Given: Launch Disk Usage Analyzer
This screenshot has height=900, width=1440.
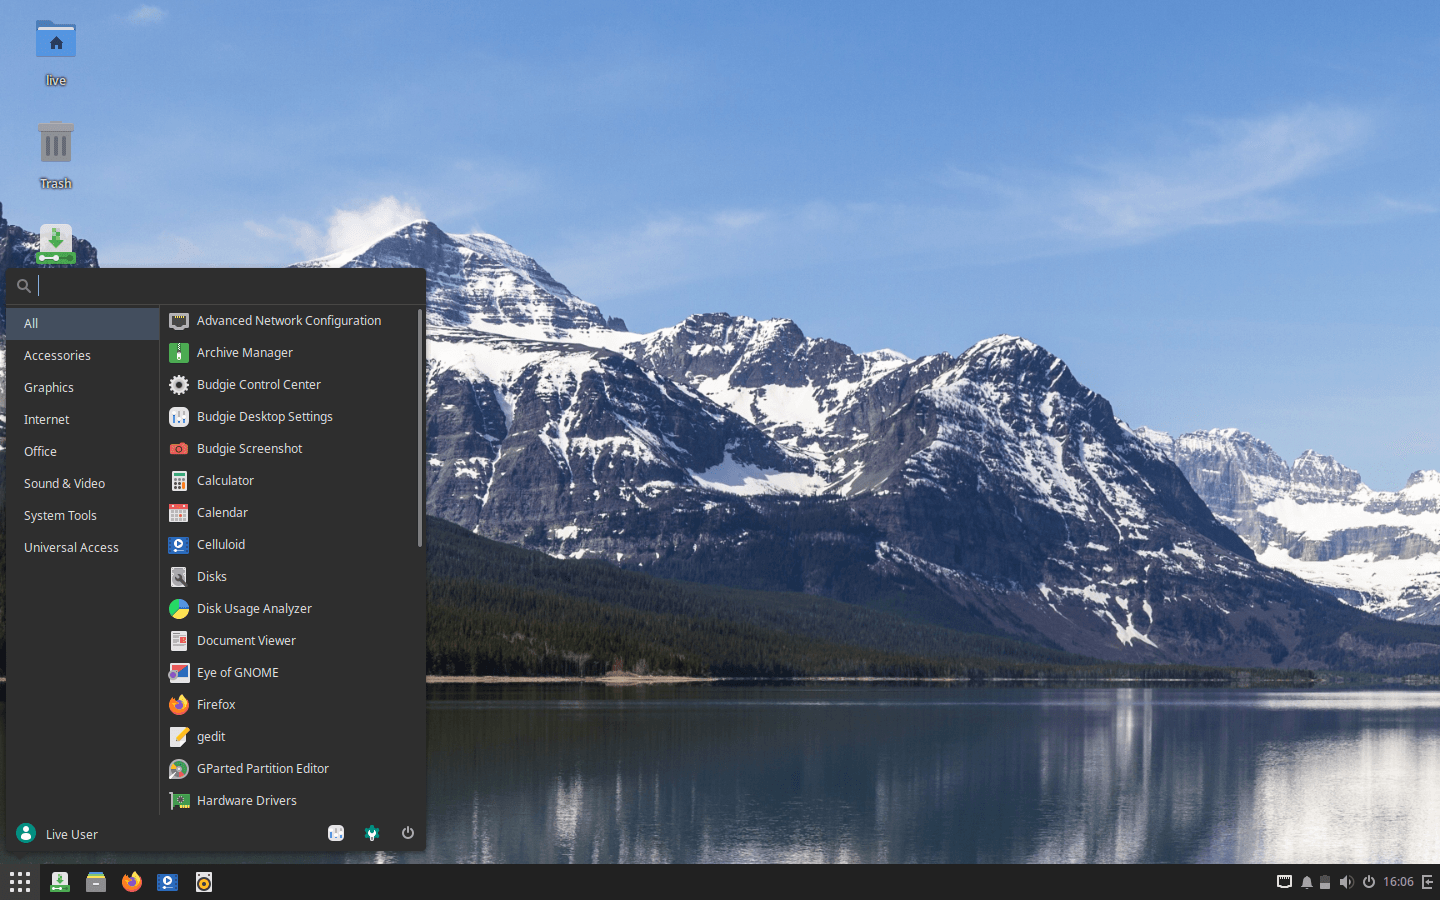Looking at the screenshot, I should (289, 609).
